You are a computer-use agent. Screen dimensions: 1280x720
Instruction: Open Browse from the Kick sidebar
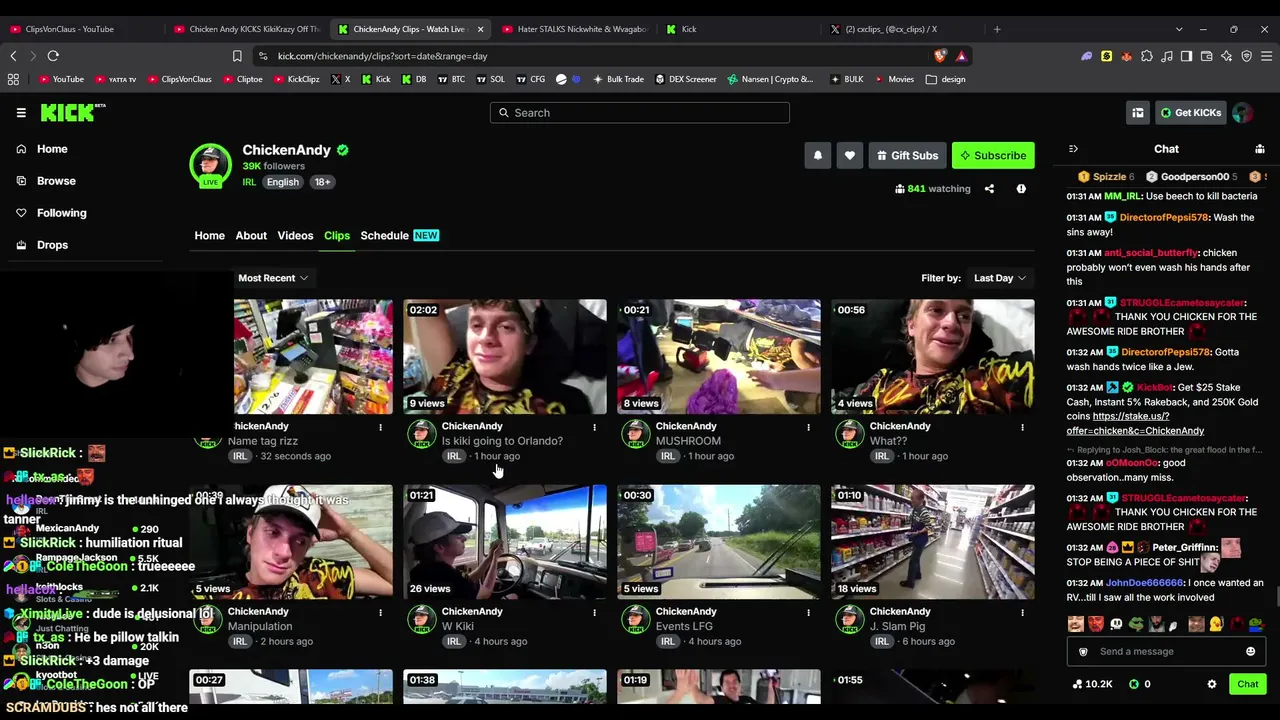coord(56,181)
